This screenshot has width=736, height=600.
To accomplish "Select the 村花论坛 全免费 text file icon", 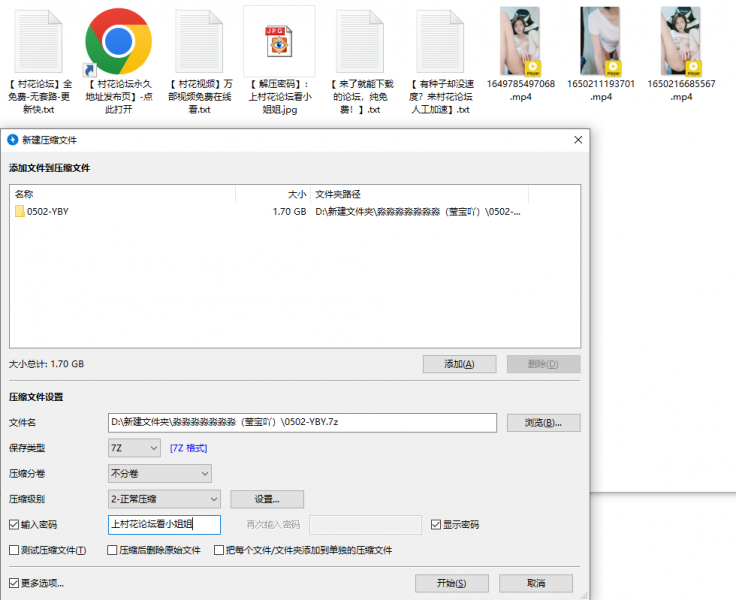I will 39,42.
